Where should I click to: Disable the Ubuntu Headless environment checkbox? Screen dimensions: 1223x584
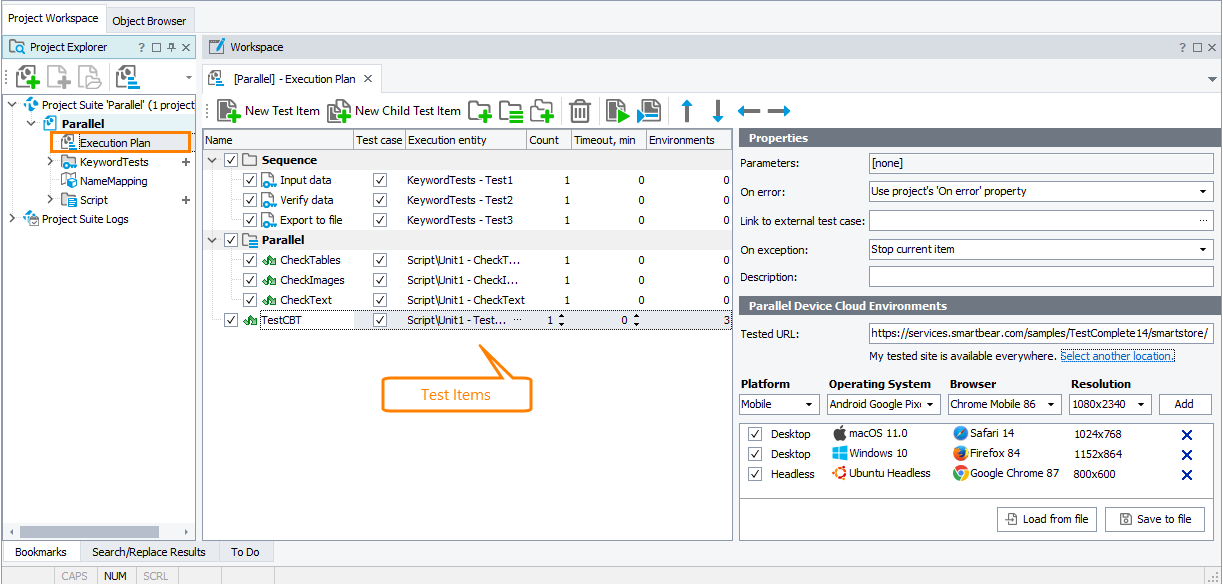[x=755, y=474]
